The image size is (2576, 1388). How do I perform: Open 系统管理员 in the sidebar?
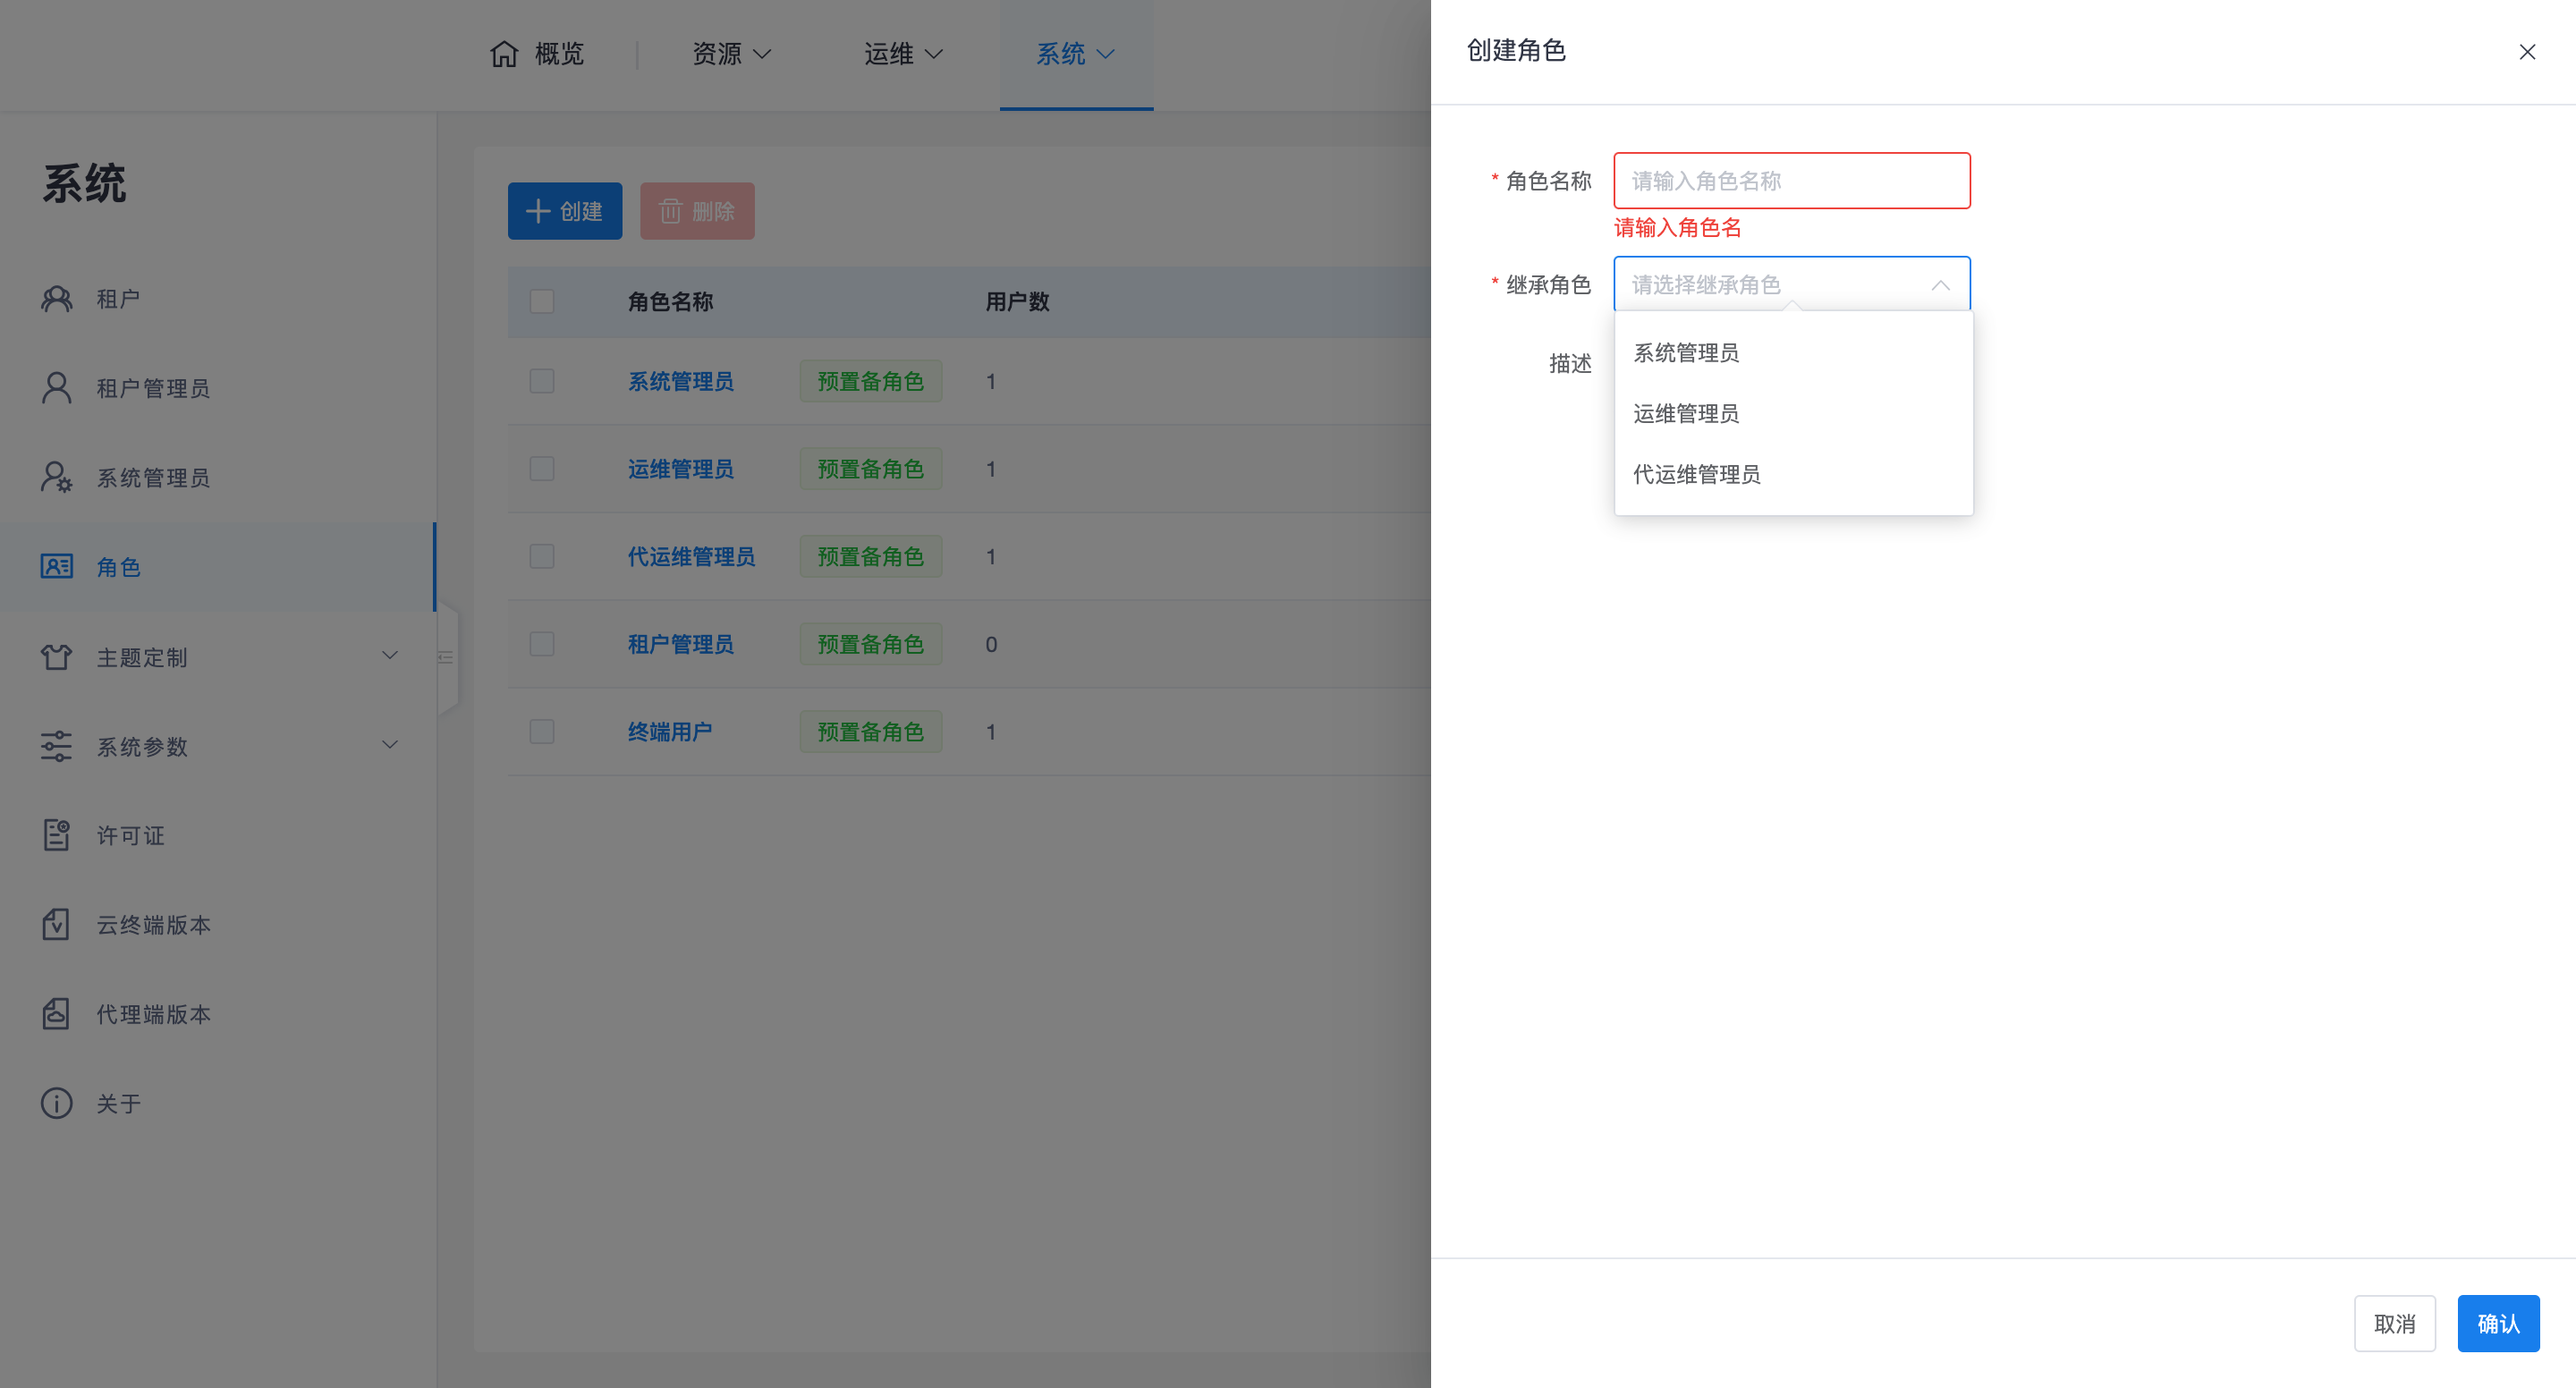pos(218,477)
